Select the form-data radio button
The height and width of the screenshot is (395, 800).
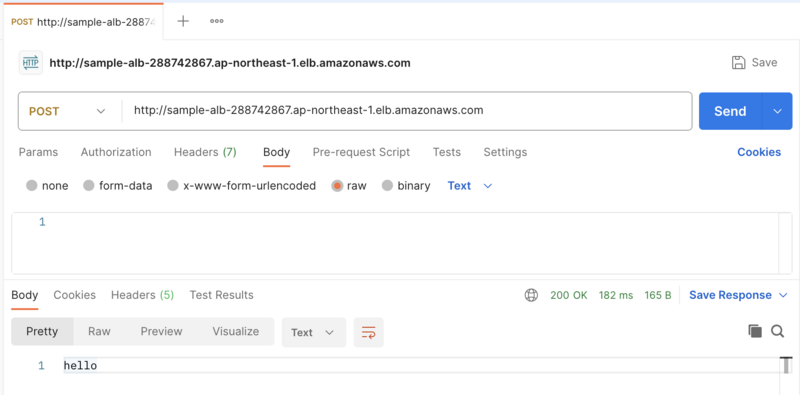pos(89,186)
